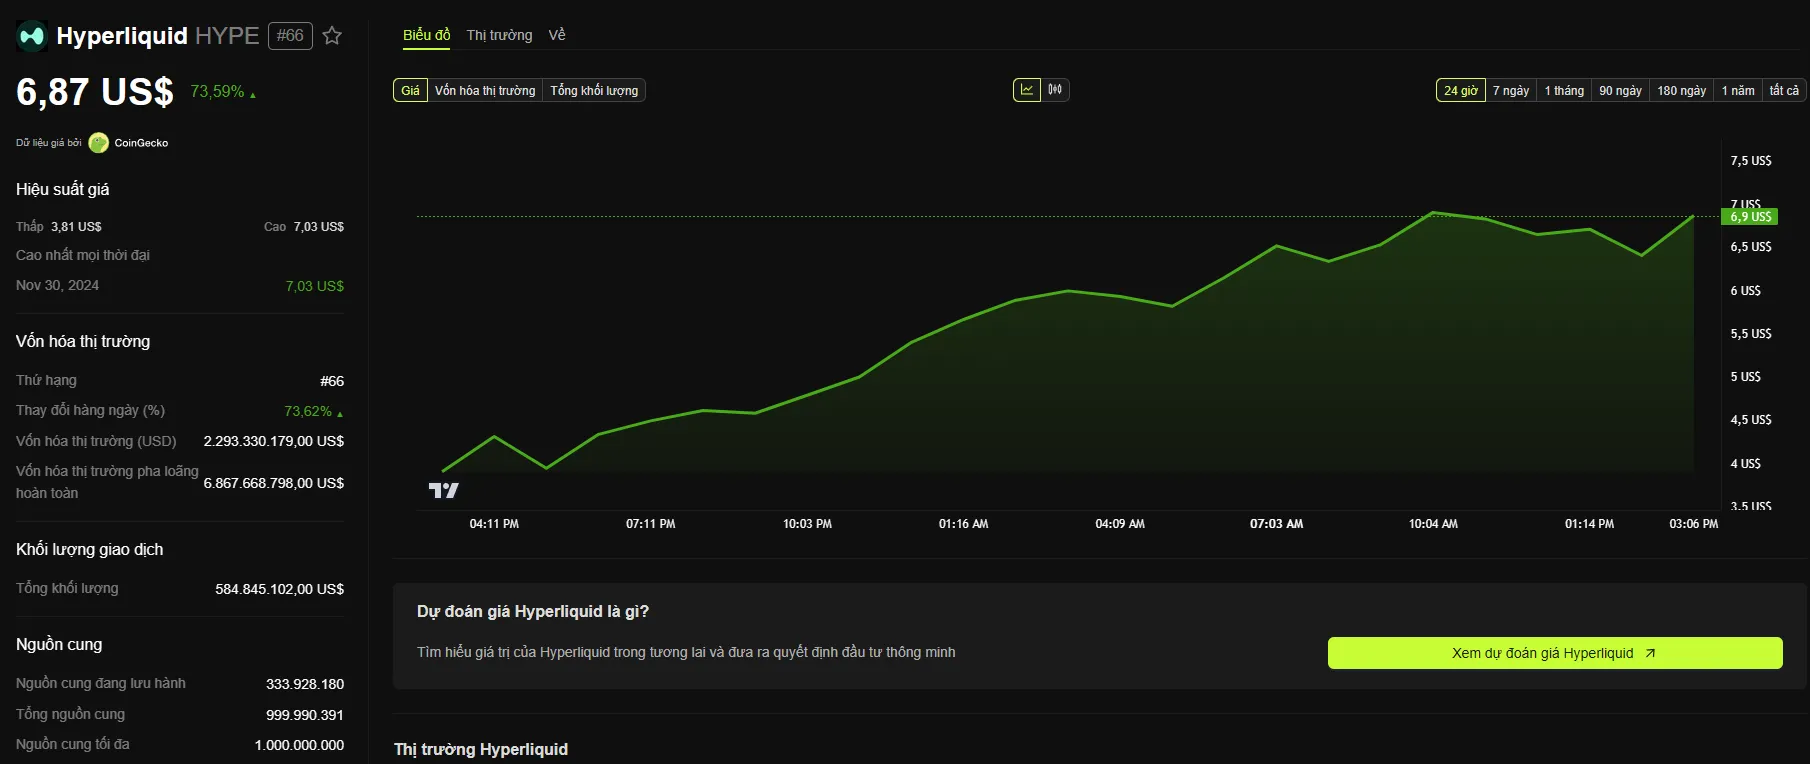Screen dimensions: 1810x764
Task: Click the Nguồn cung section heading
Action: coord(59,644)
